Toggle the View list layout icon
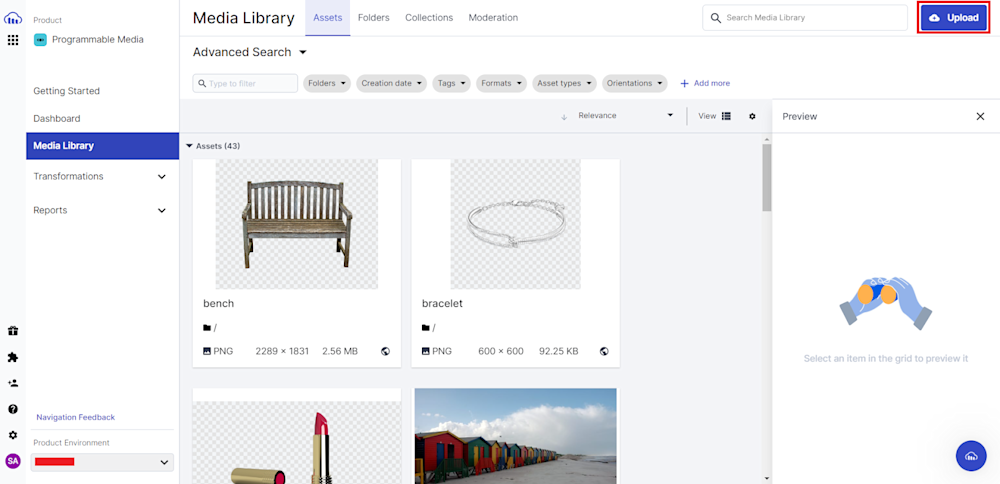Viewport: 1000px width, 484px height. [x=726, y=116]
